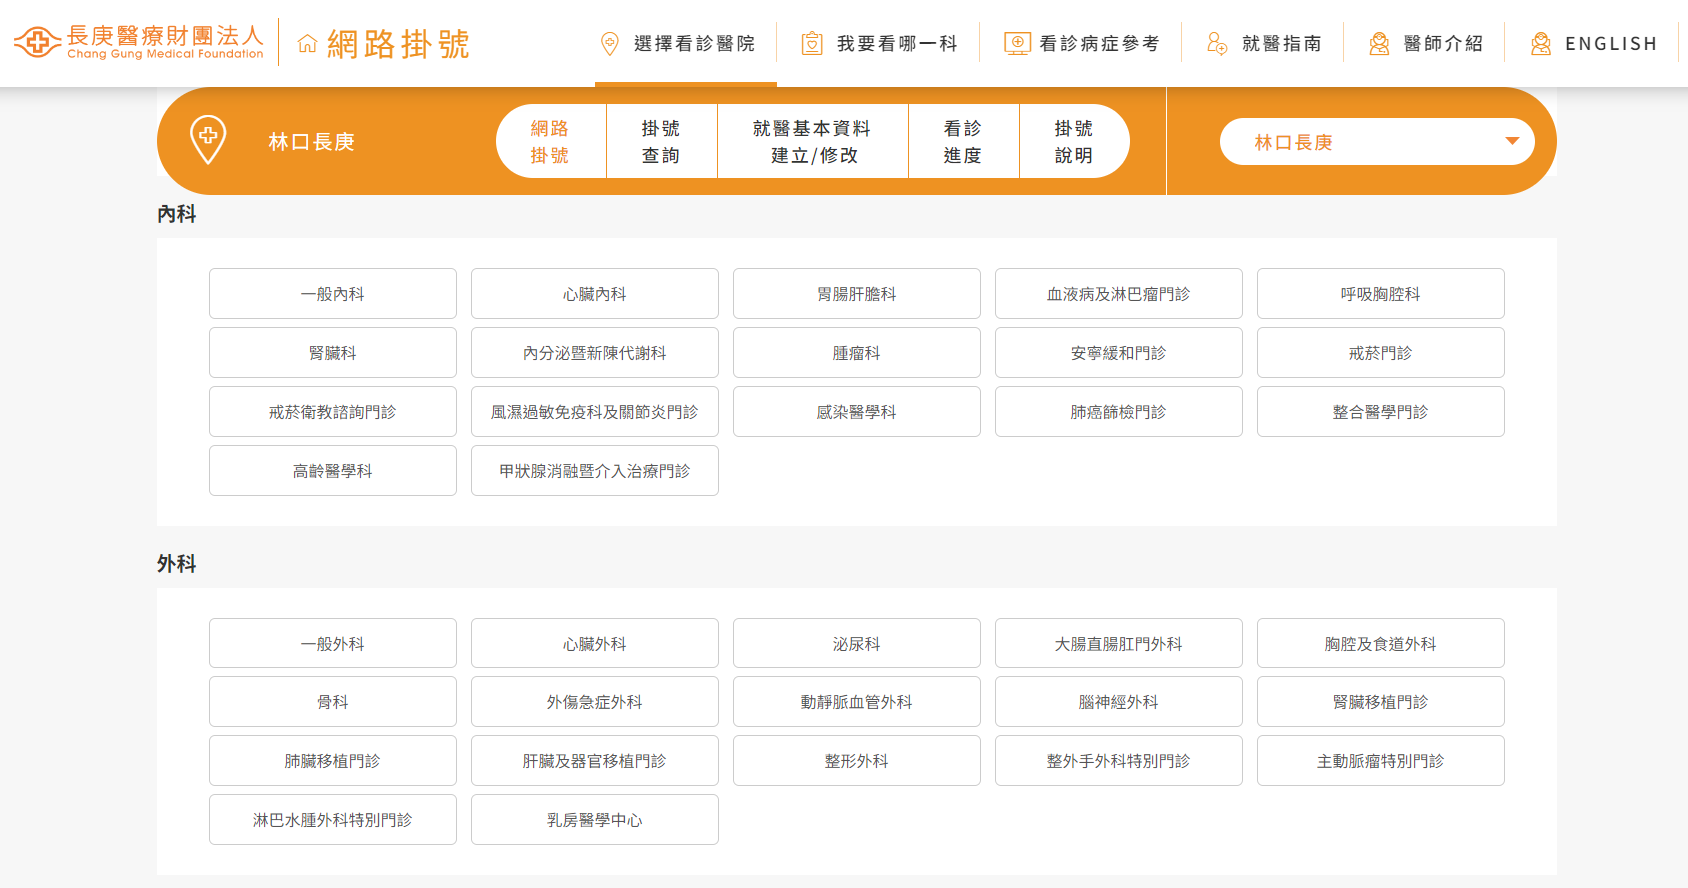Choose 戒菸門診 button

click(x=1381, y=352)
